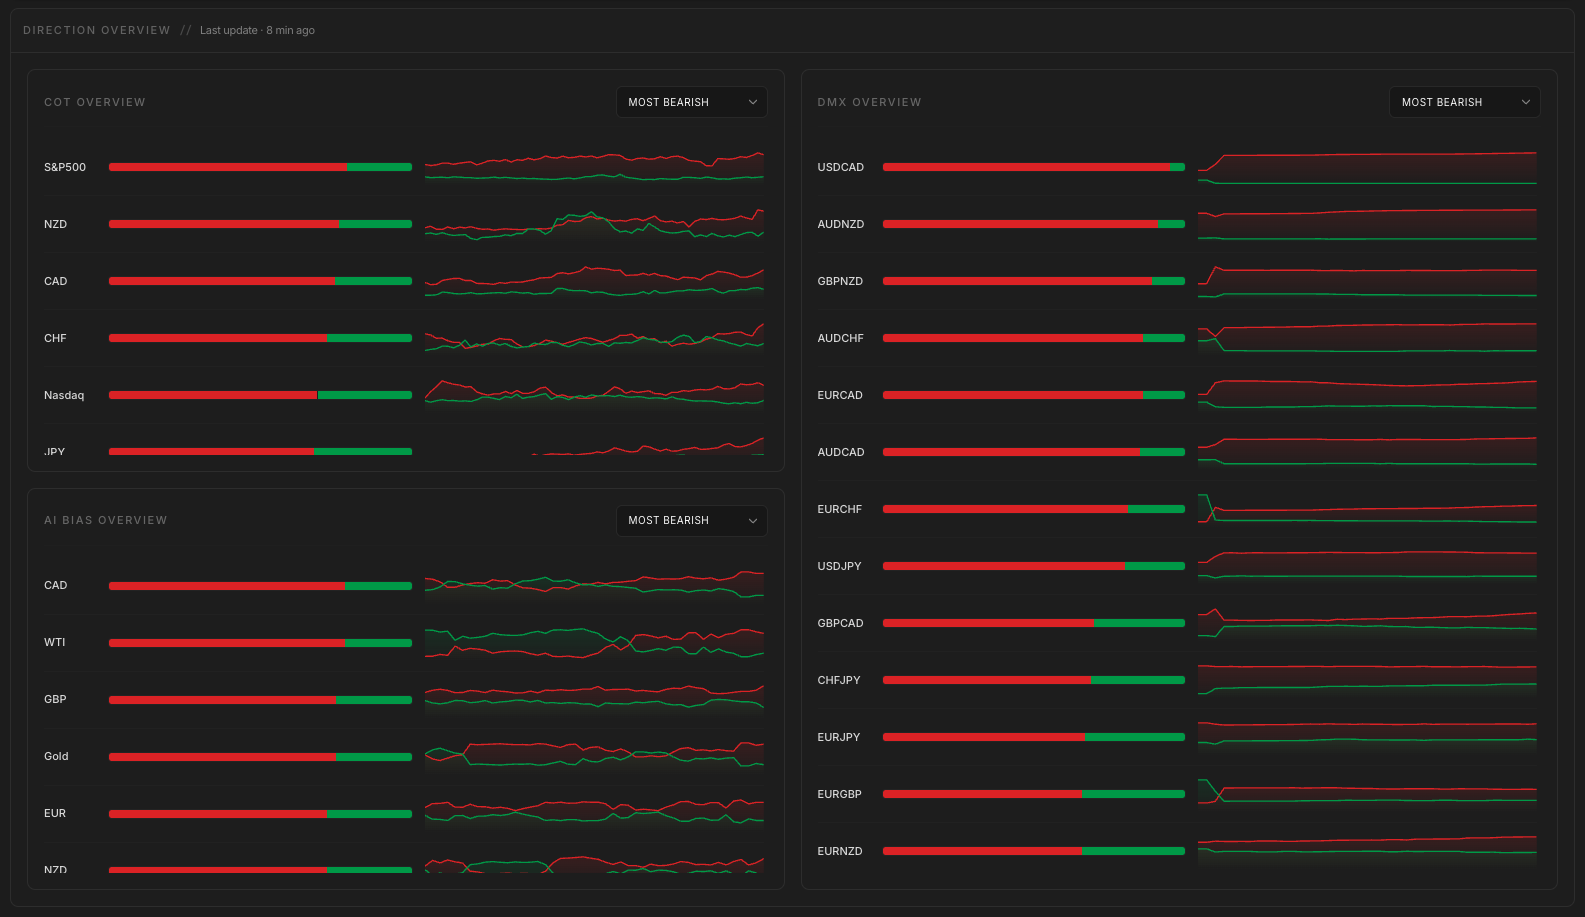Click the Last update 8 min ago text
The width and height of the screenshot is (1585, 917).
click(x=257, y=30)
